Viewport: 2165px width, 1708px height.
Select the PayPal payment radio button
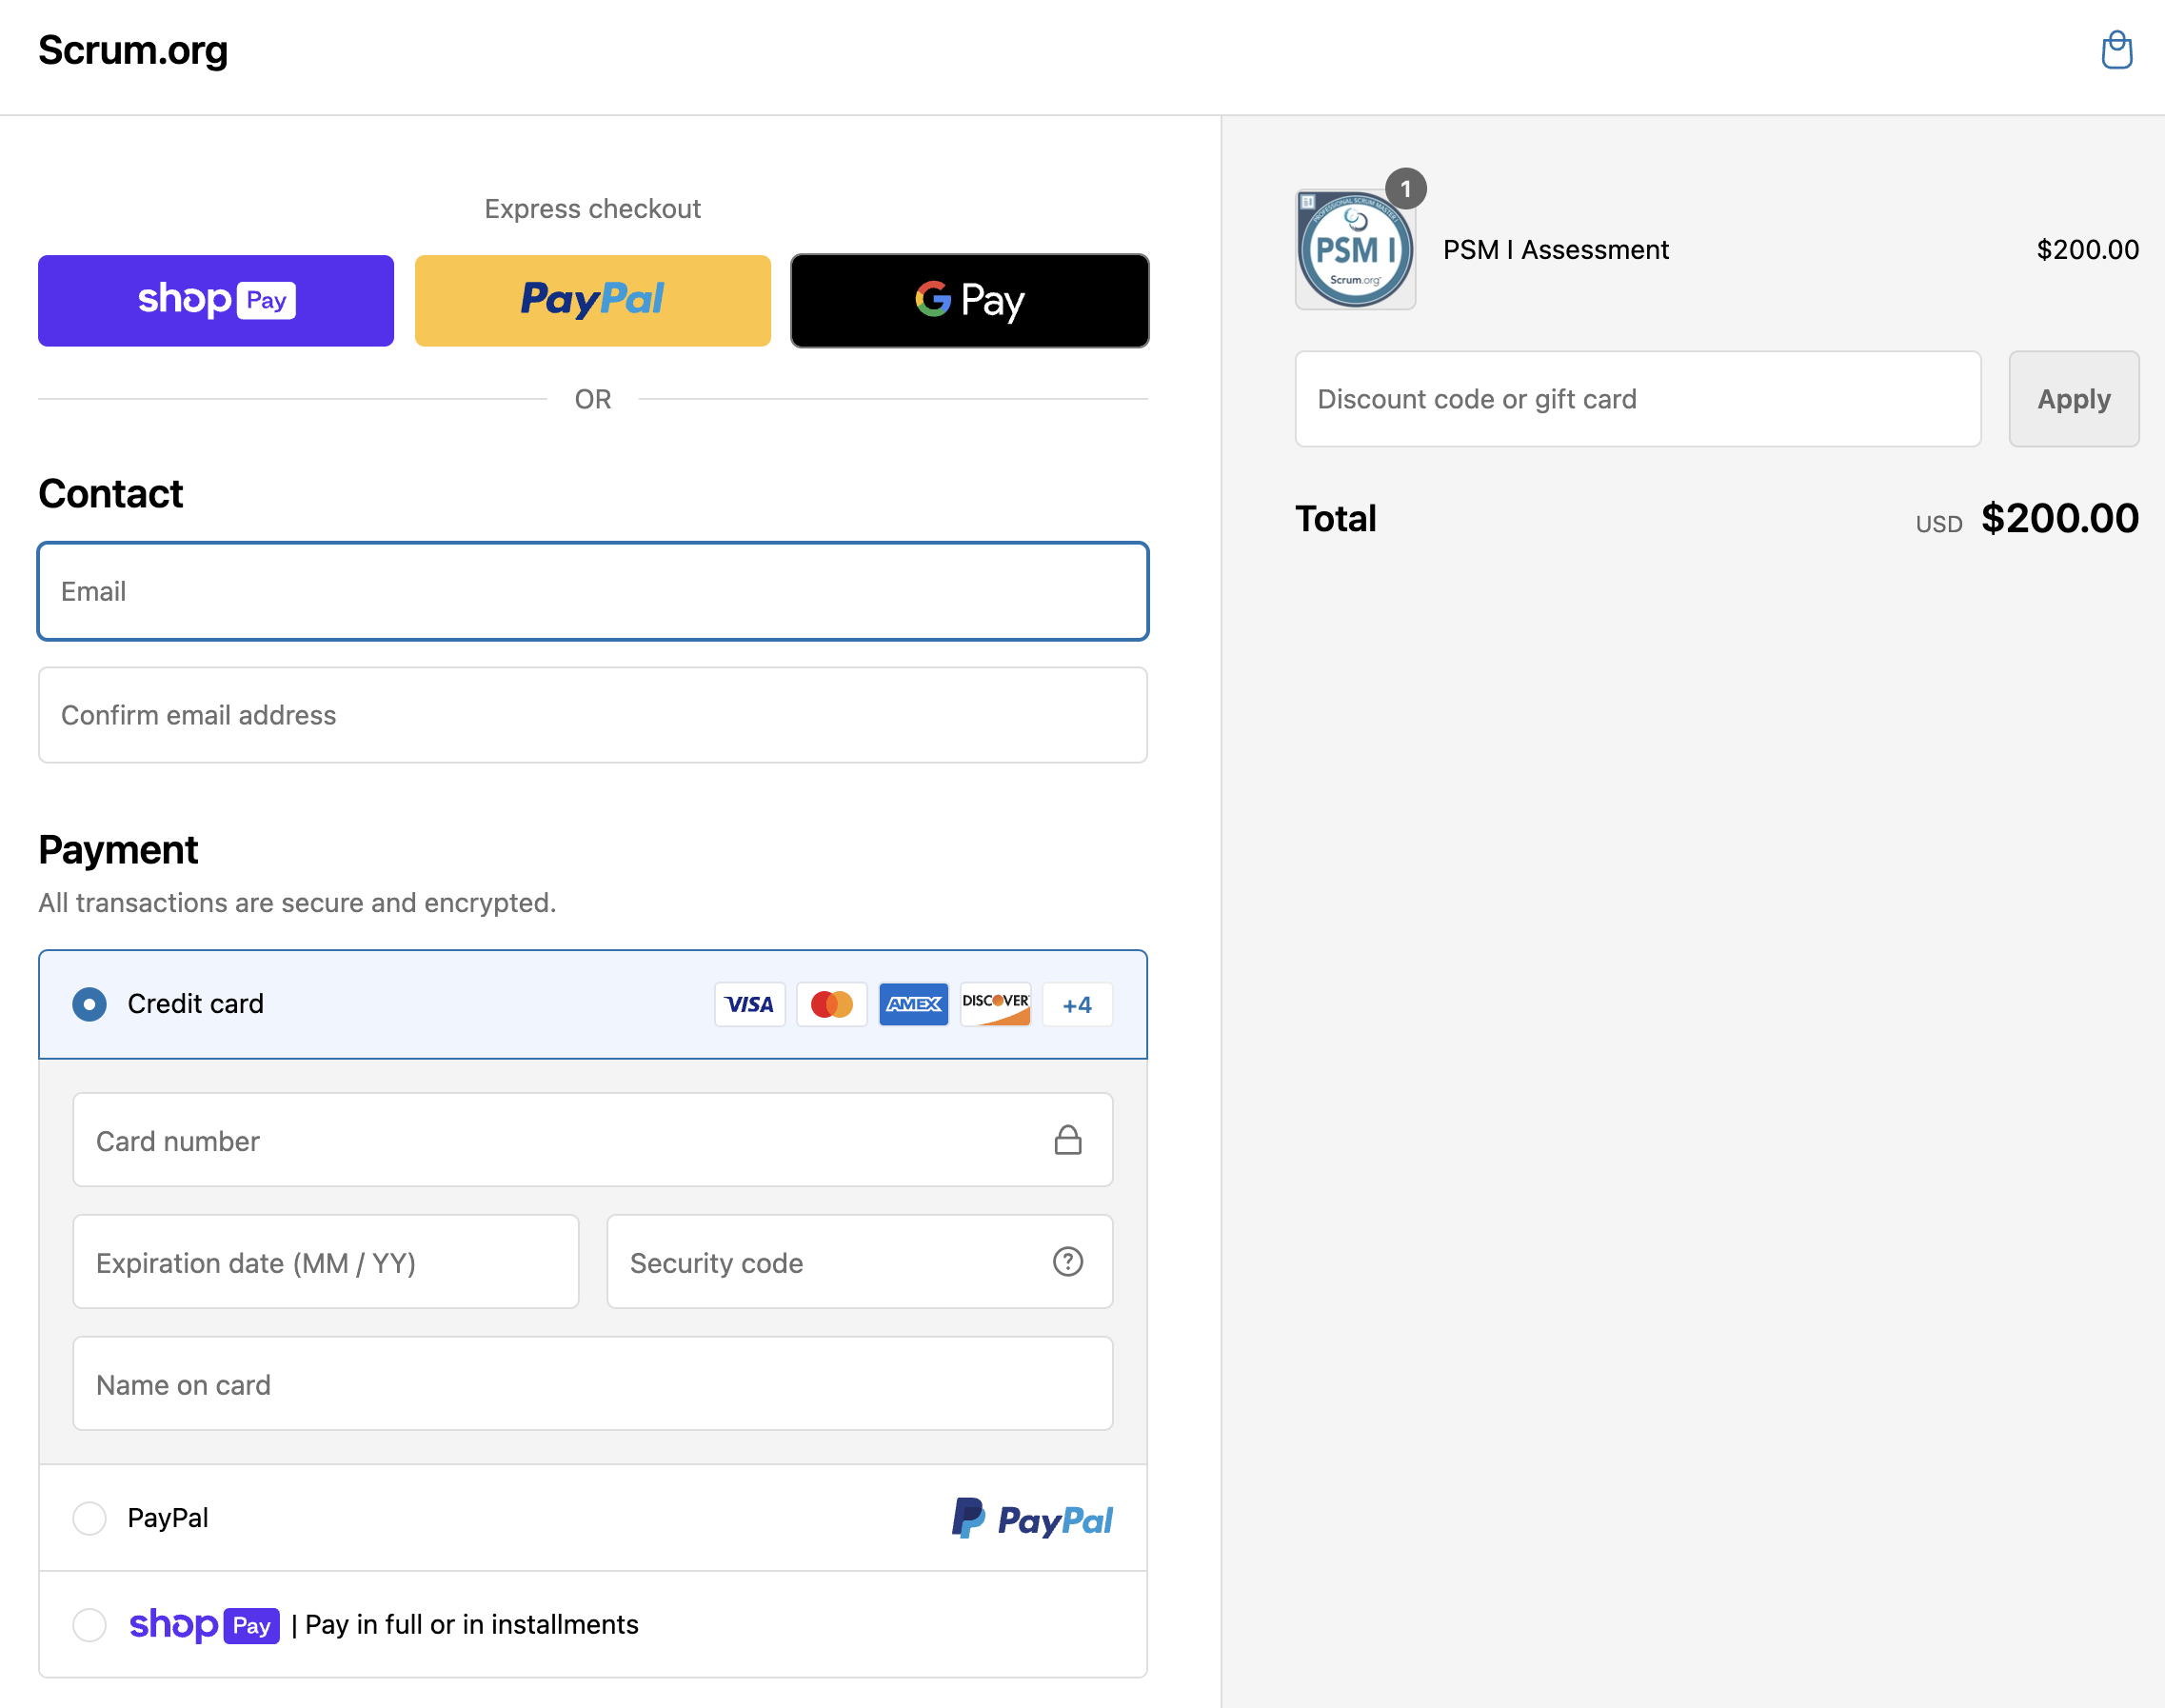click(x=90, y=1518)
